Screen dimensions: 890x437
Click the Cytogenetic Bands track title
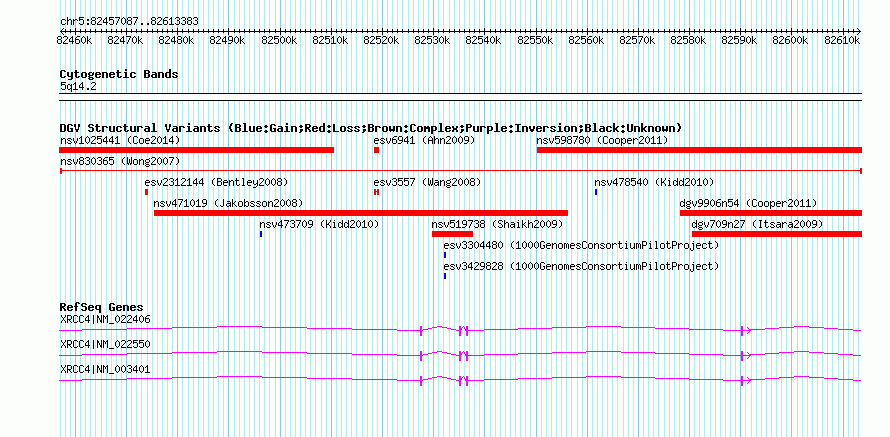119,74
